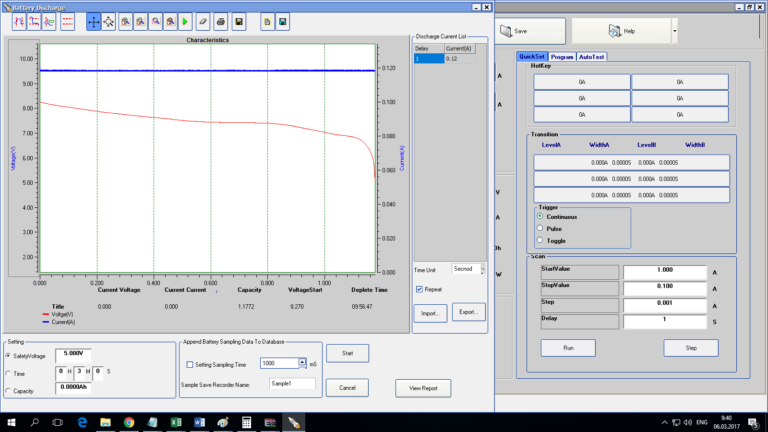This screenshot has height=432, width=768.
Task: Open Windows Start menu
Action: pyautogui.click(x=11, y=422)
